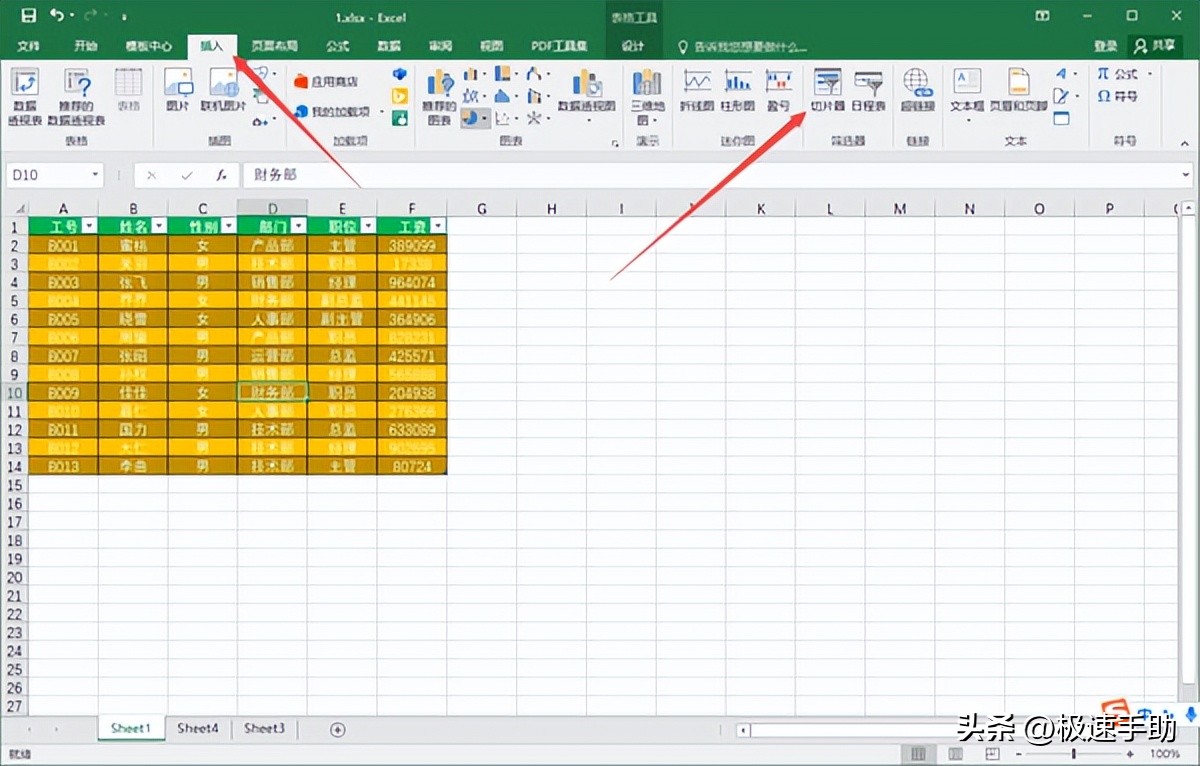Switch to Normal view in status bar
Screen dimensions: 1200x766
point(919,754)
